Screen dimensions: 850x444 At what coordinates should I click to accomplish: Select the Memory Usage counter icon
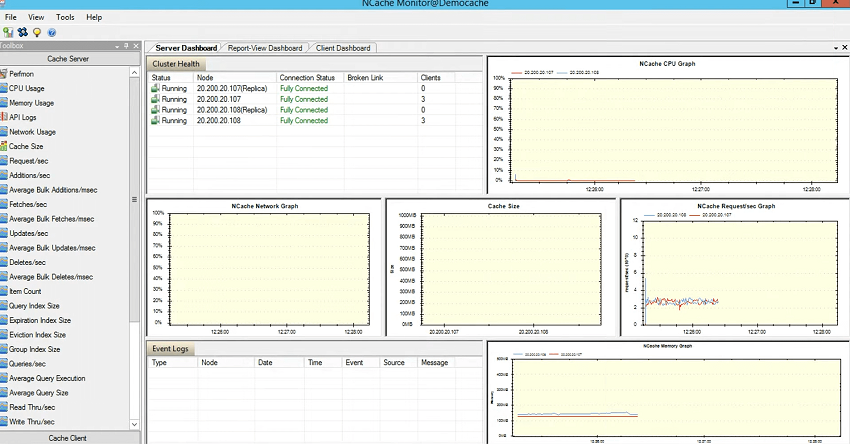pos(3,103)
